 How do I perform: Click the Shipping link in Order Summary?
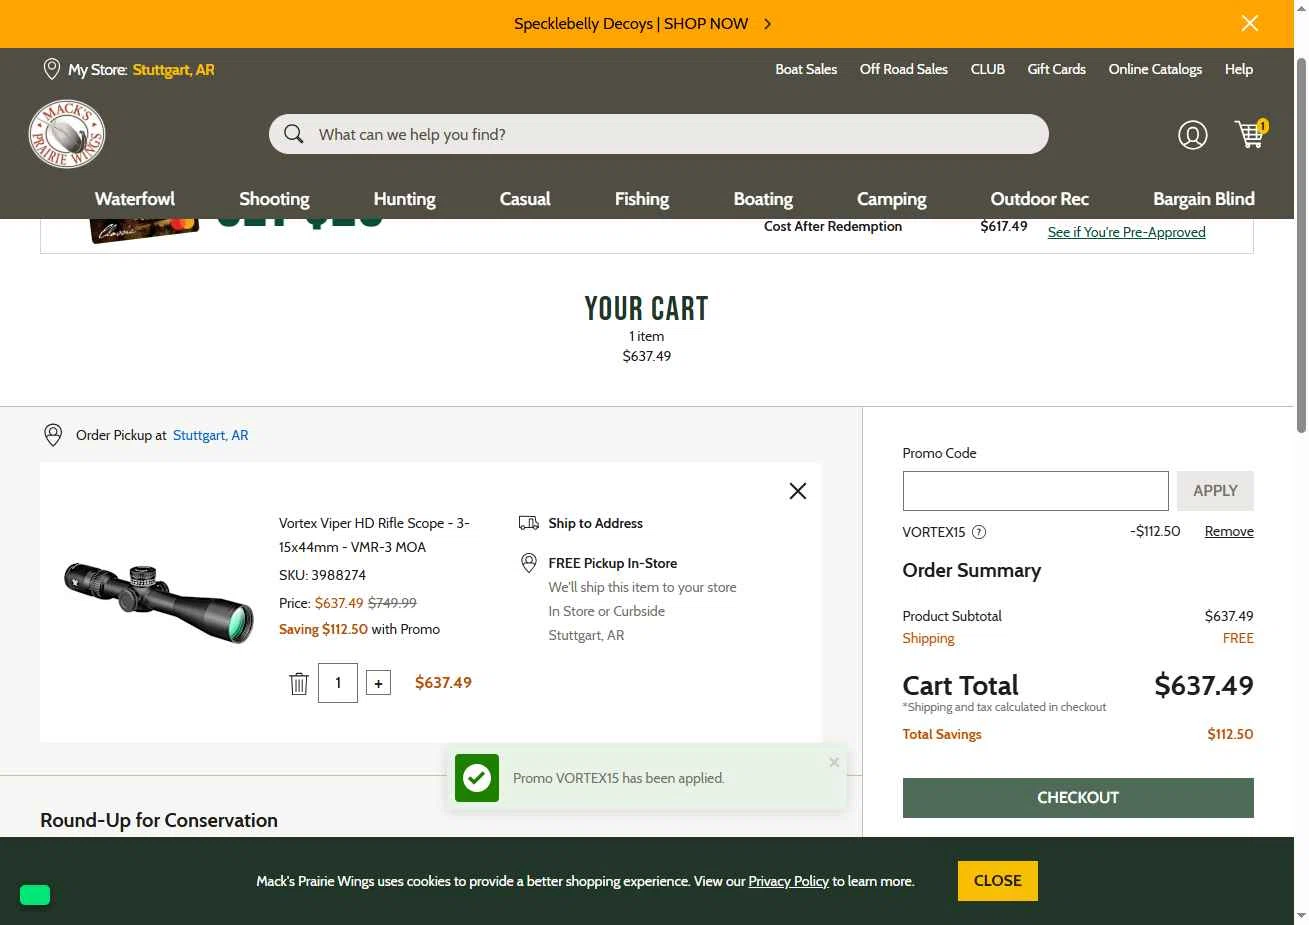(x=928, y=638)
